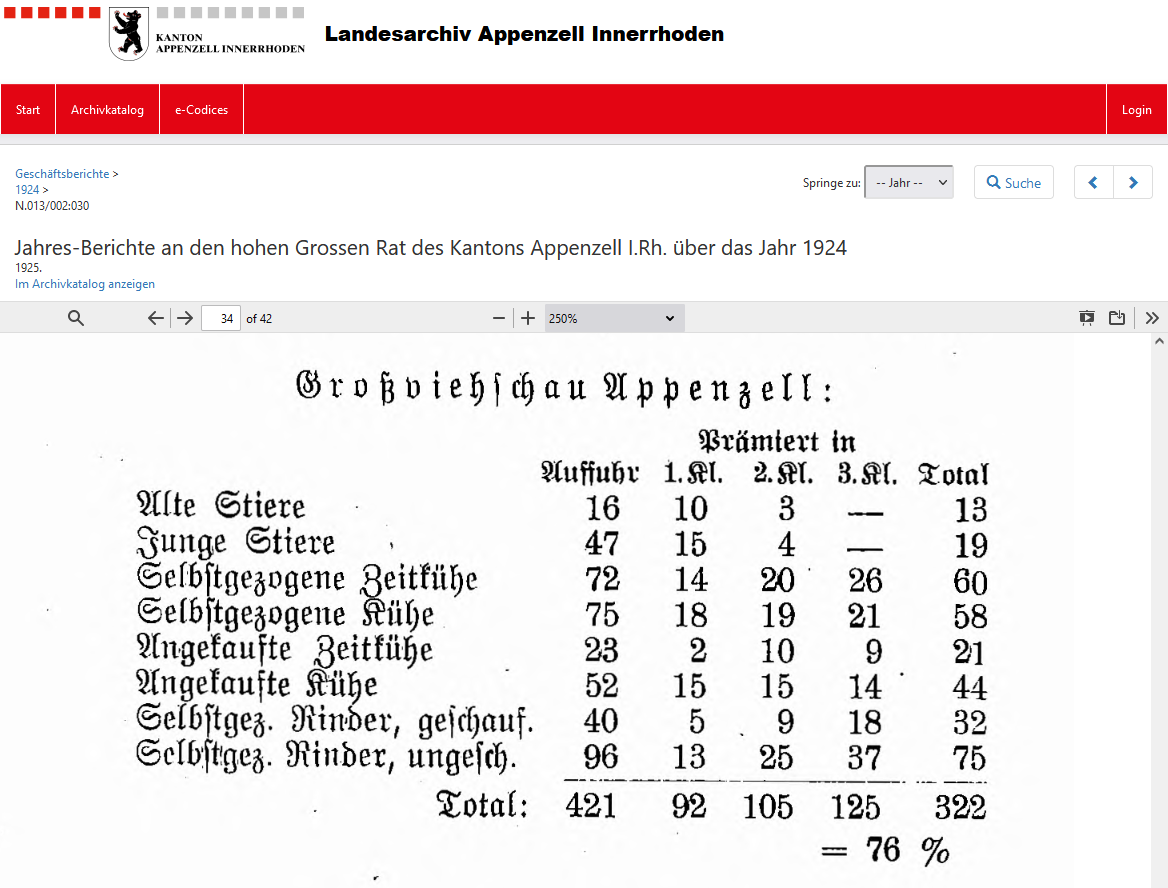Open the tools double-chevron menu

coord(1152,318)
